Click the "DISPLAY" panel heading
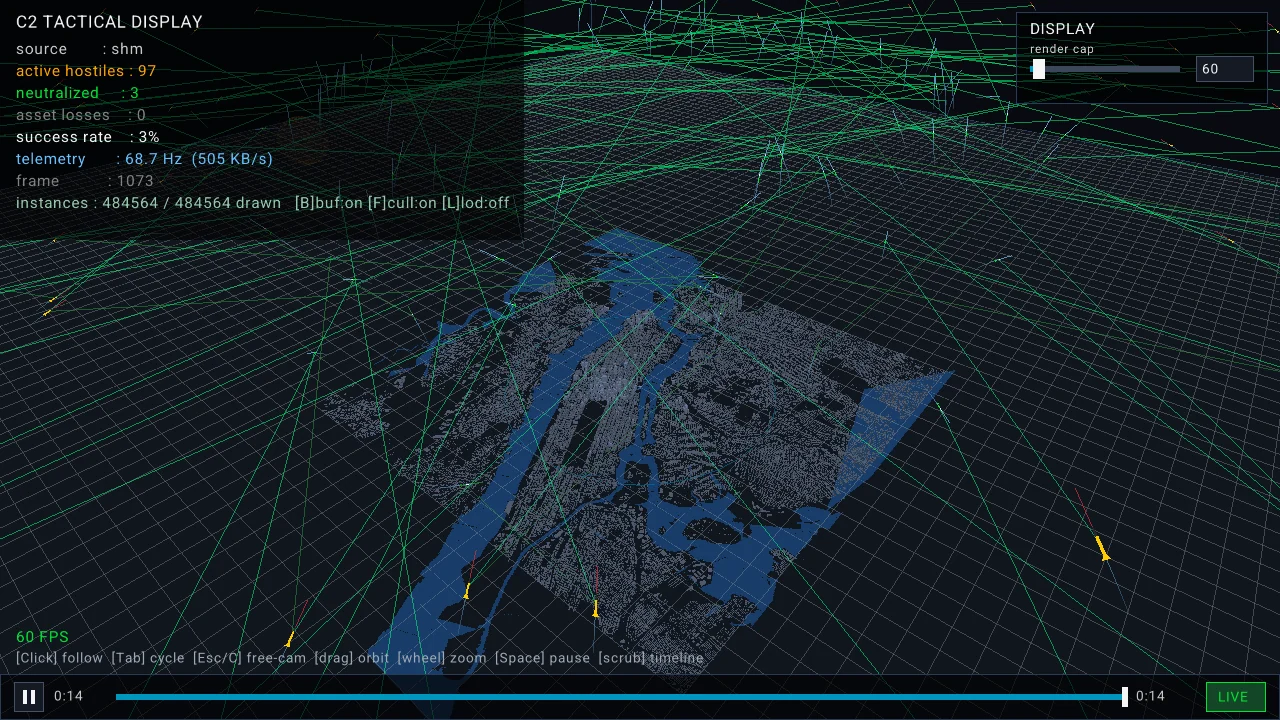The height and width of the screenshot is (720, 1280). click(x=1062, y=29)
